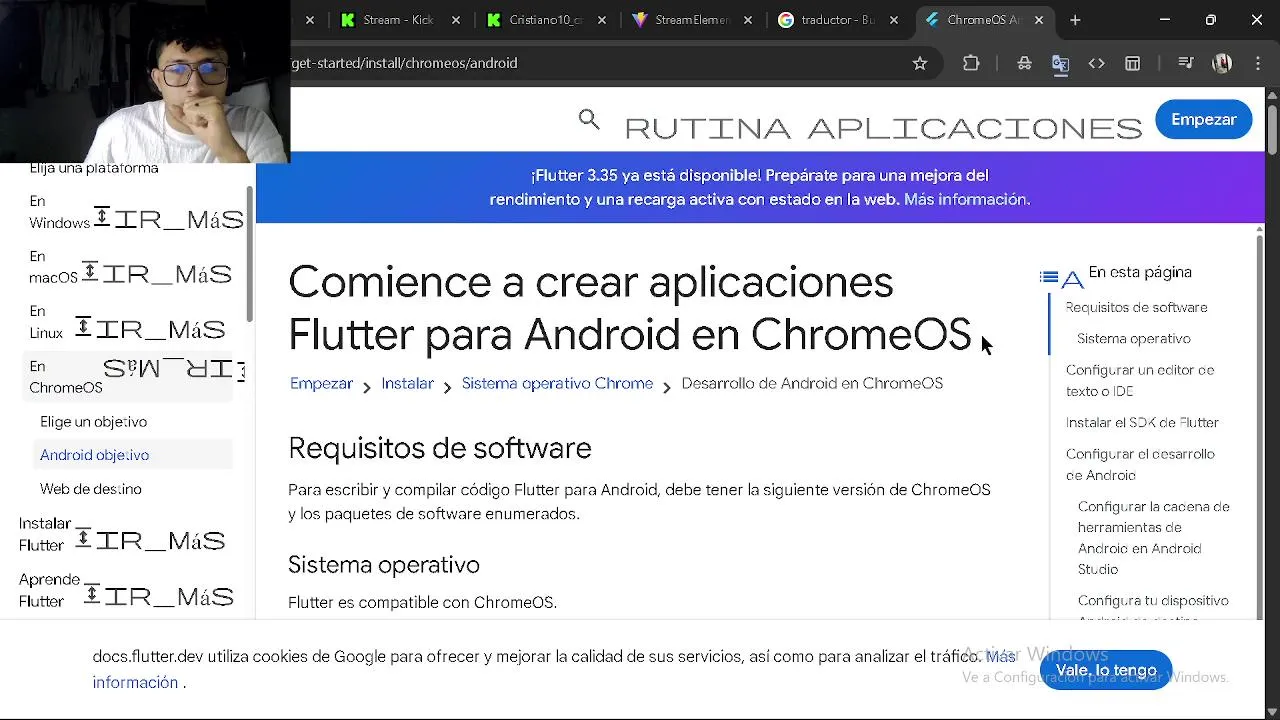Close the "Cristiano10_c" tab

(x=602, y=20)
